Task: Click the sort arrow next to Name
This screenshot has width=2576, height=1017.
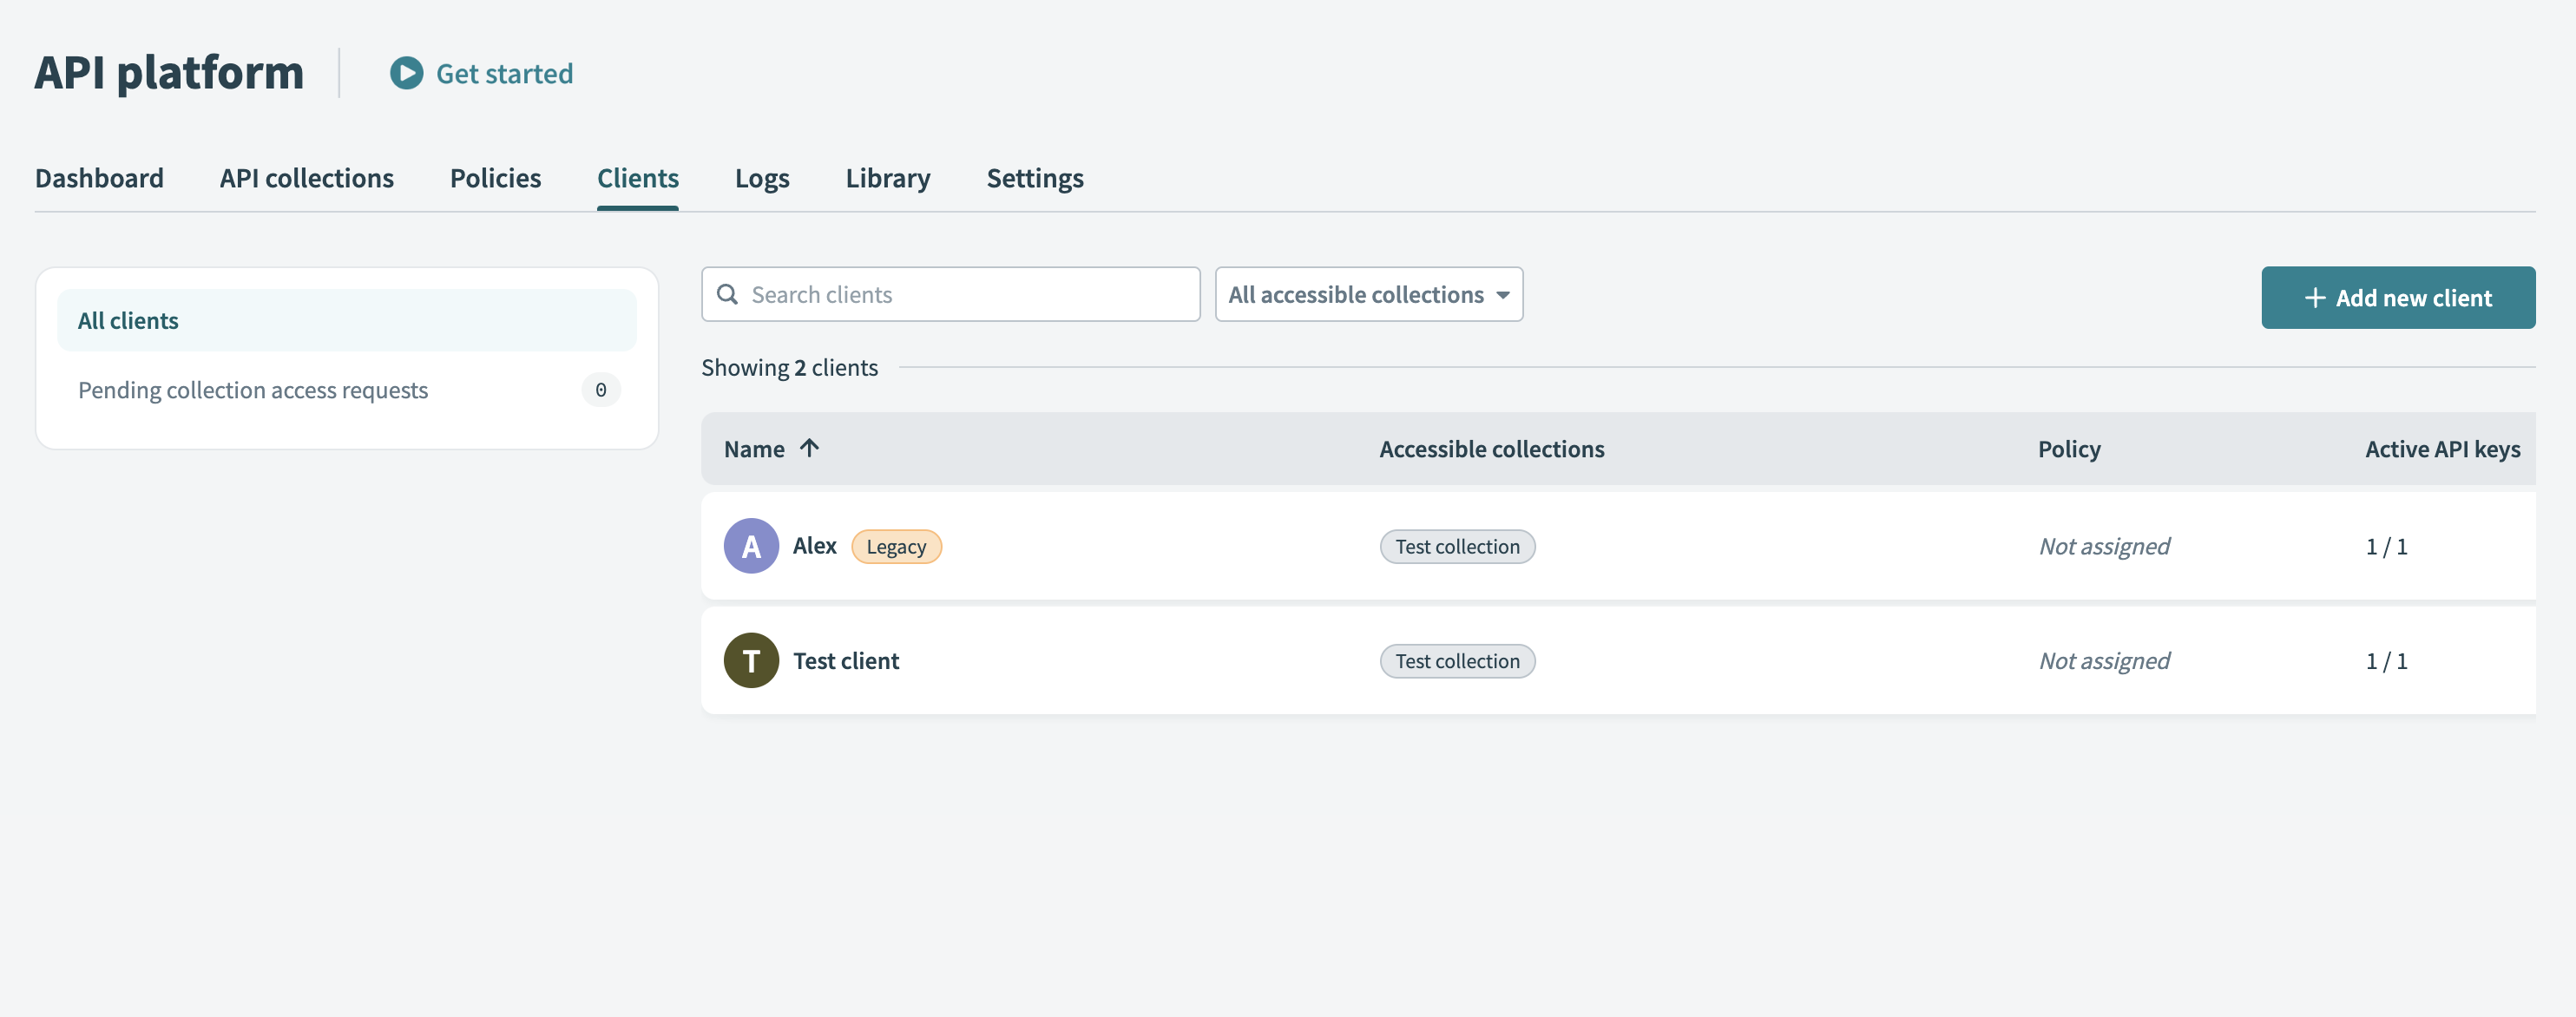Action: (x=809, y=449)
